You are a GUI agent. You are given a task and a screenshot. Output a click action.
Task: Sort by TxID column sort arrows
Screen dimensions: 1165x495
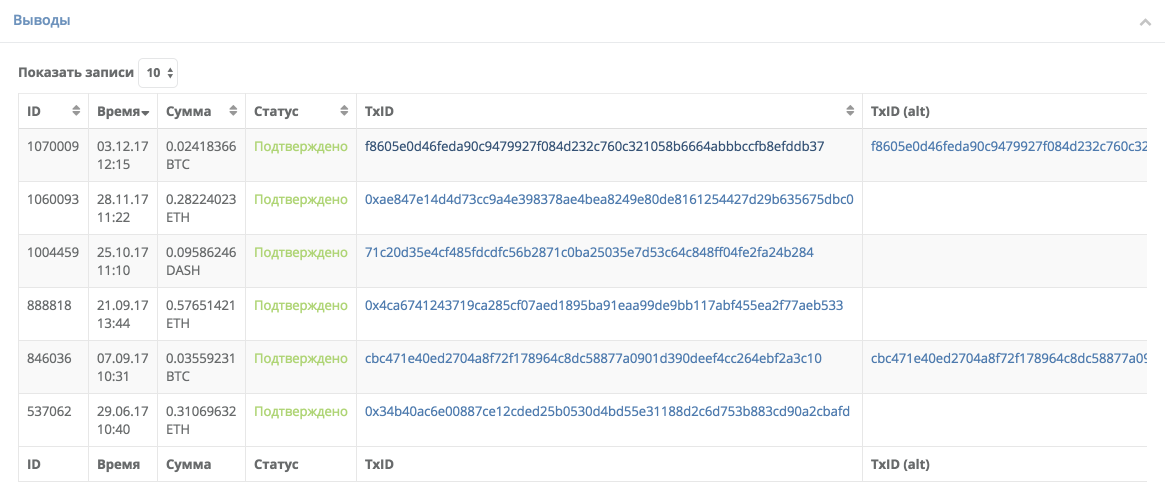[x=850, y=111]
